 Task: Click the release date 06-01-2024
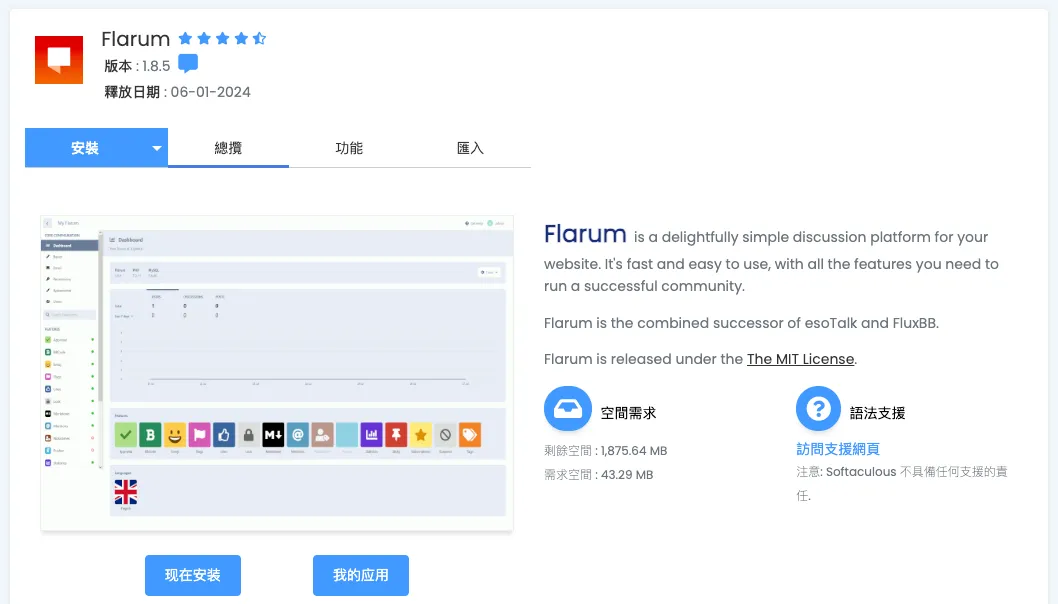[x=211, y=92]
